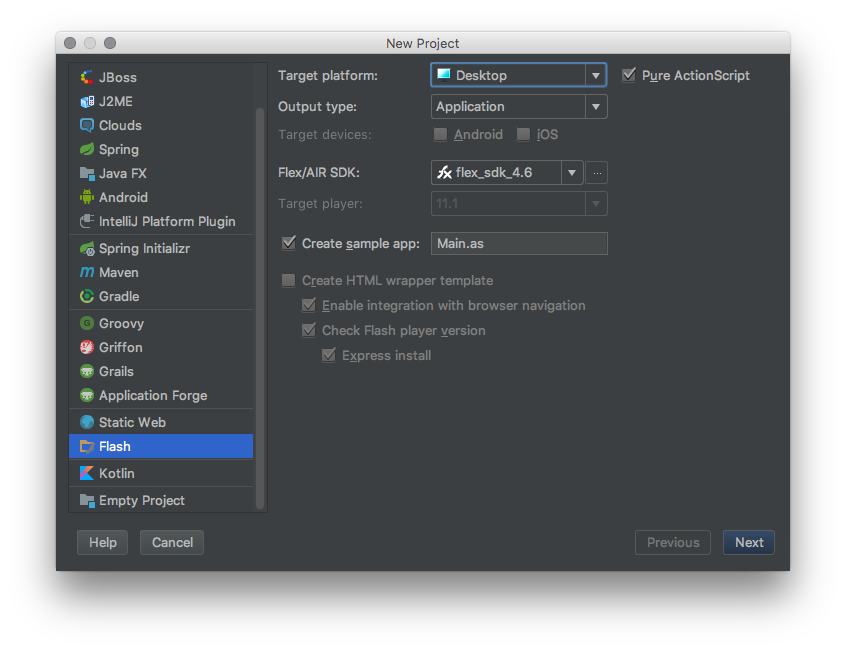Select IntelliJ Platform Plugin in the list
846x651 pixels.
[x=161, y=221]
